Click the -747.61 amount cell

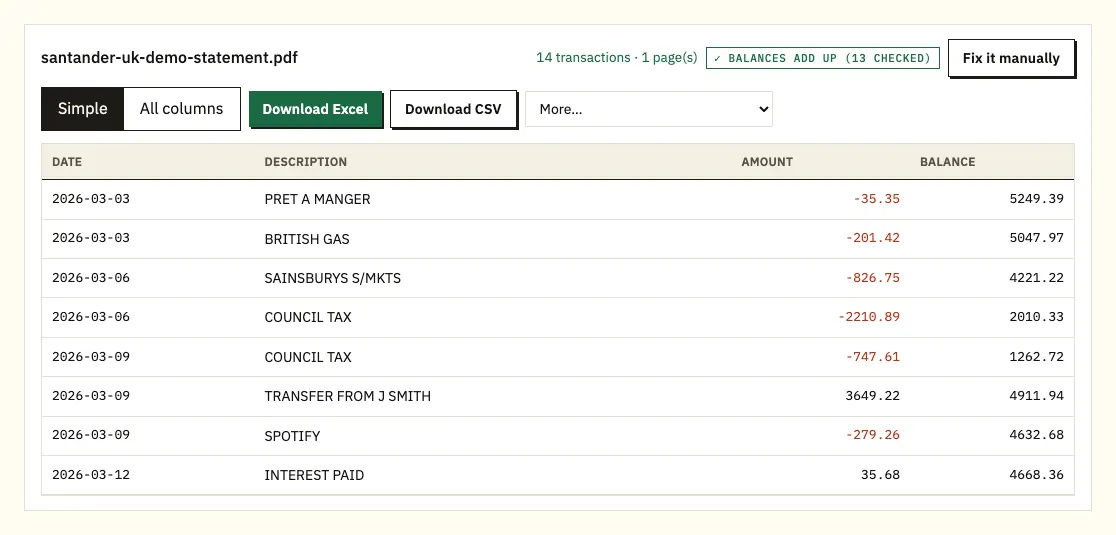click(x=873, y=357)
